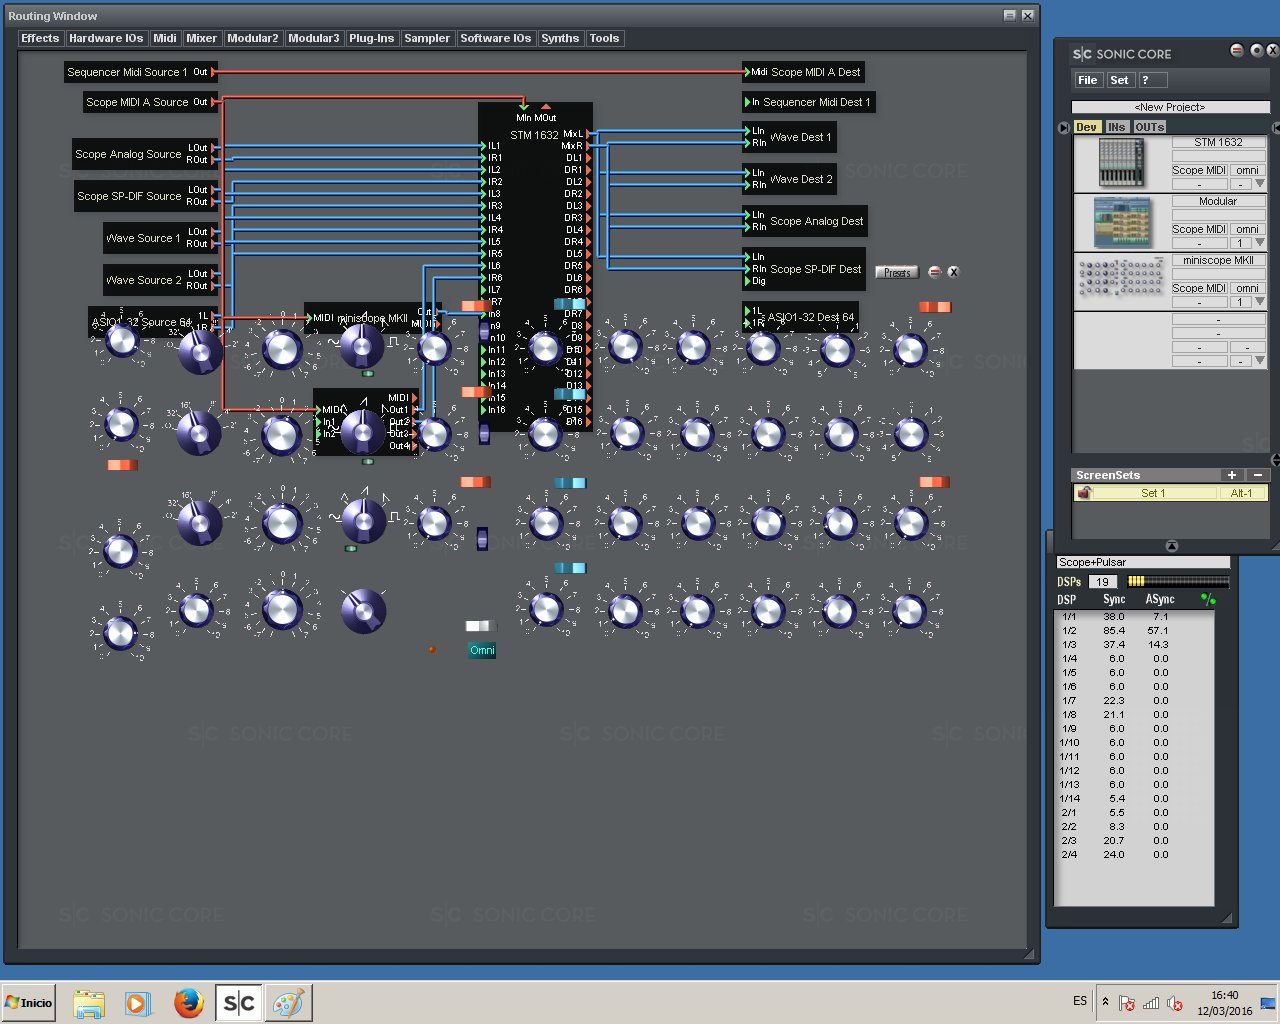Viewport: 1280px width, 1024px height.
Task: Toggle the orange switch beside the In15 input
Action: tap(475, 392)
